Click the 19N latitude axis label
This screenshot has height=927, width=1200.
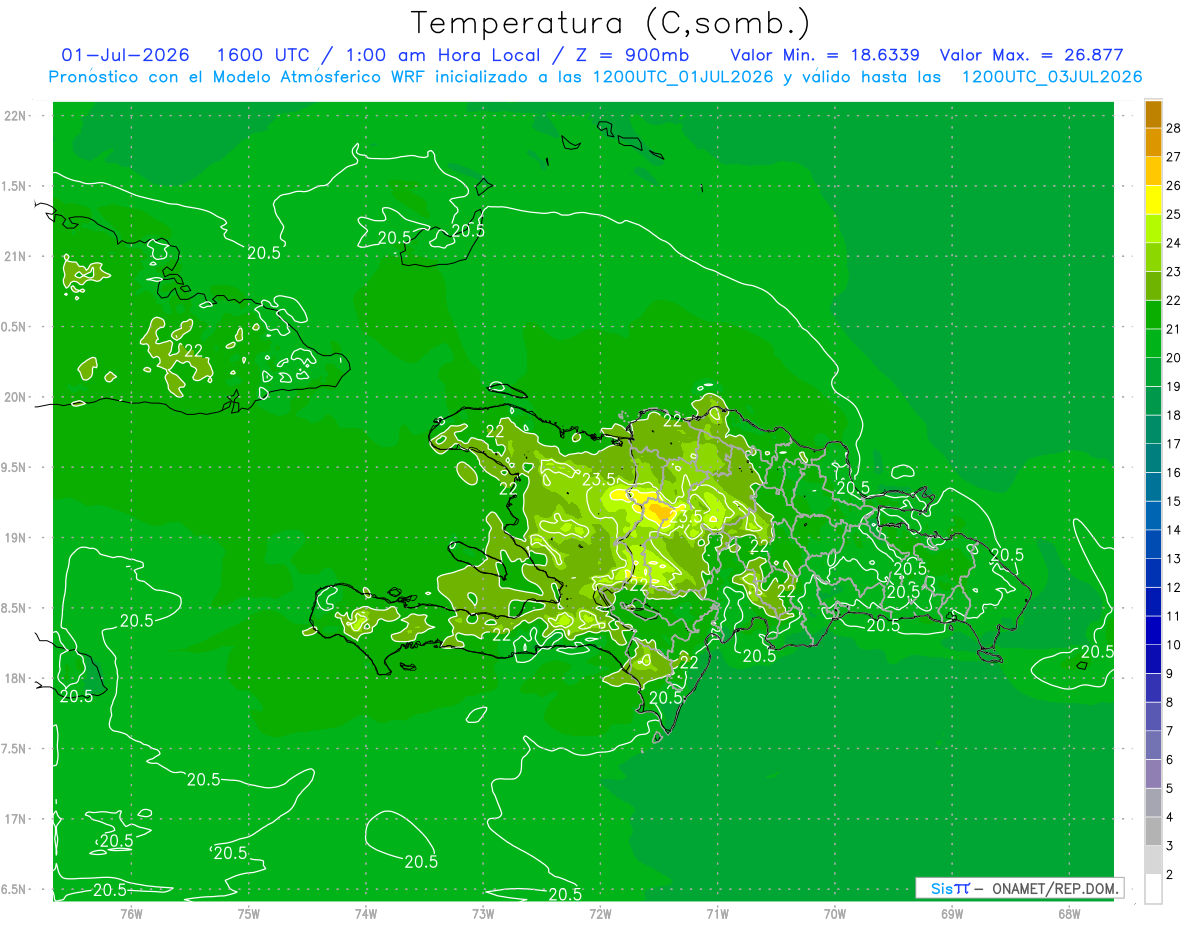coord(16,538)
